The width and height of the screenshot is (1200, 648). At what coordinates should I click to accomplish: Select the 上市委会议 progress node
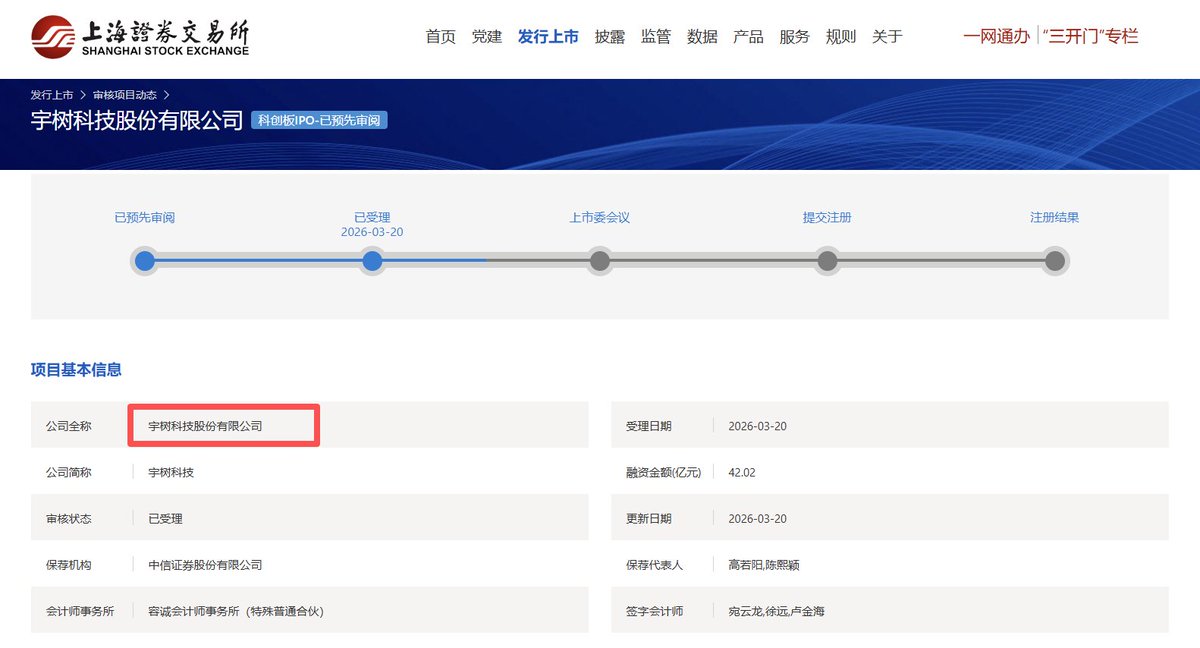tap(600, 261)
